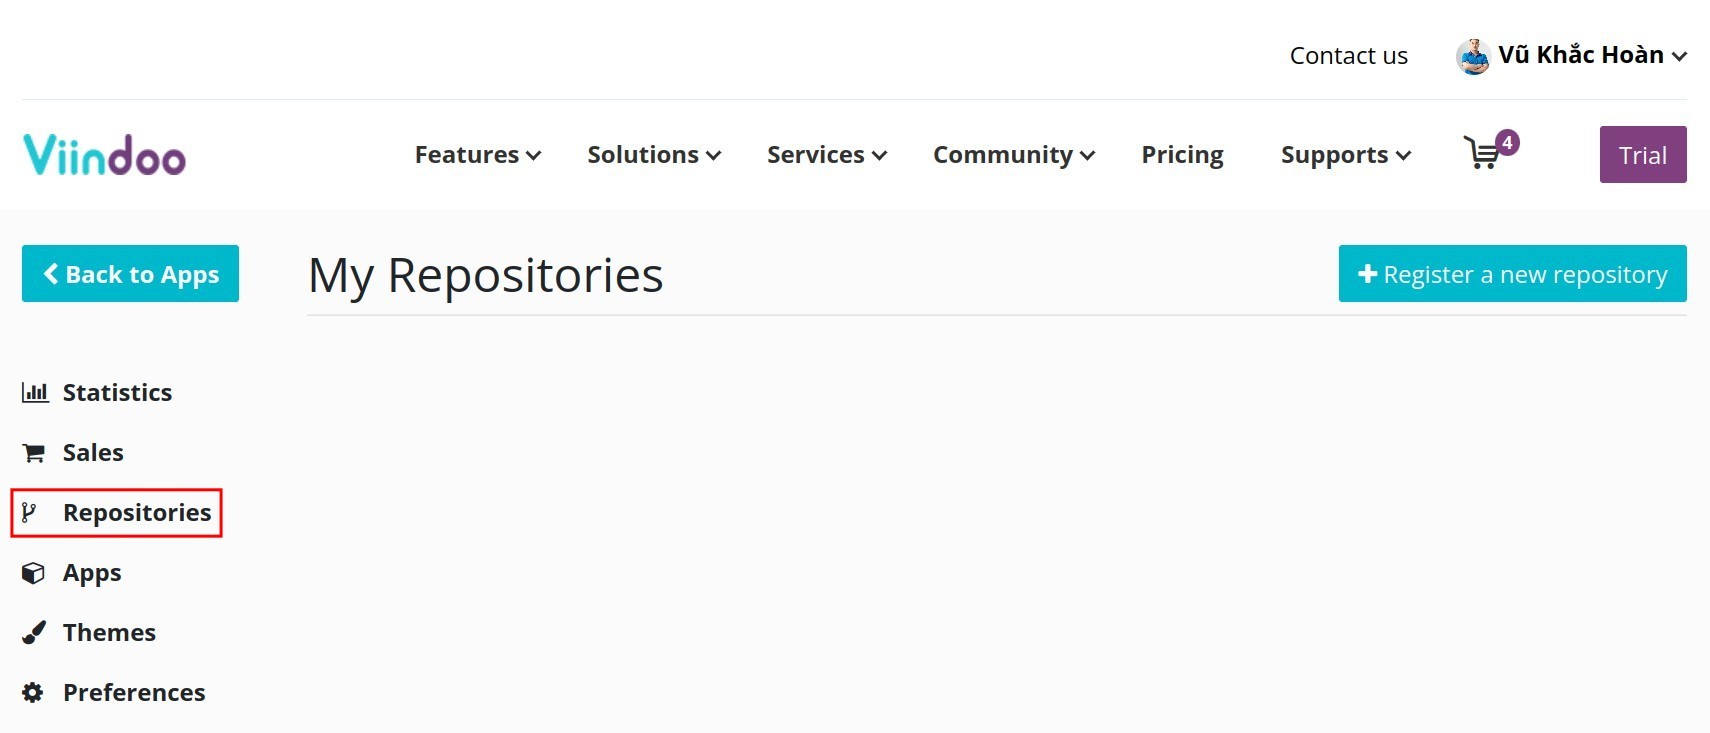Click the Trial button

click(1642, 154)
